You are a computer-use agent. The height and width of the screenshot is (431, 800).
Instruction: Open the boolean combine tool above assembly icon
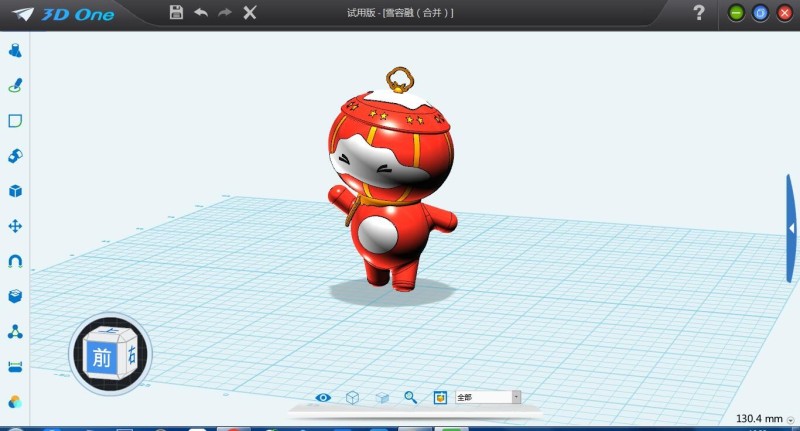coord(15,296)
